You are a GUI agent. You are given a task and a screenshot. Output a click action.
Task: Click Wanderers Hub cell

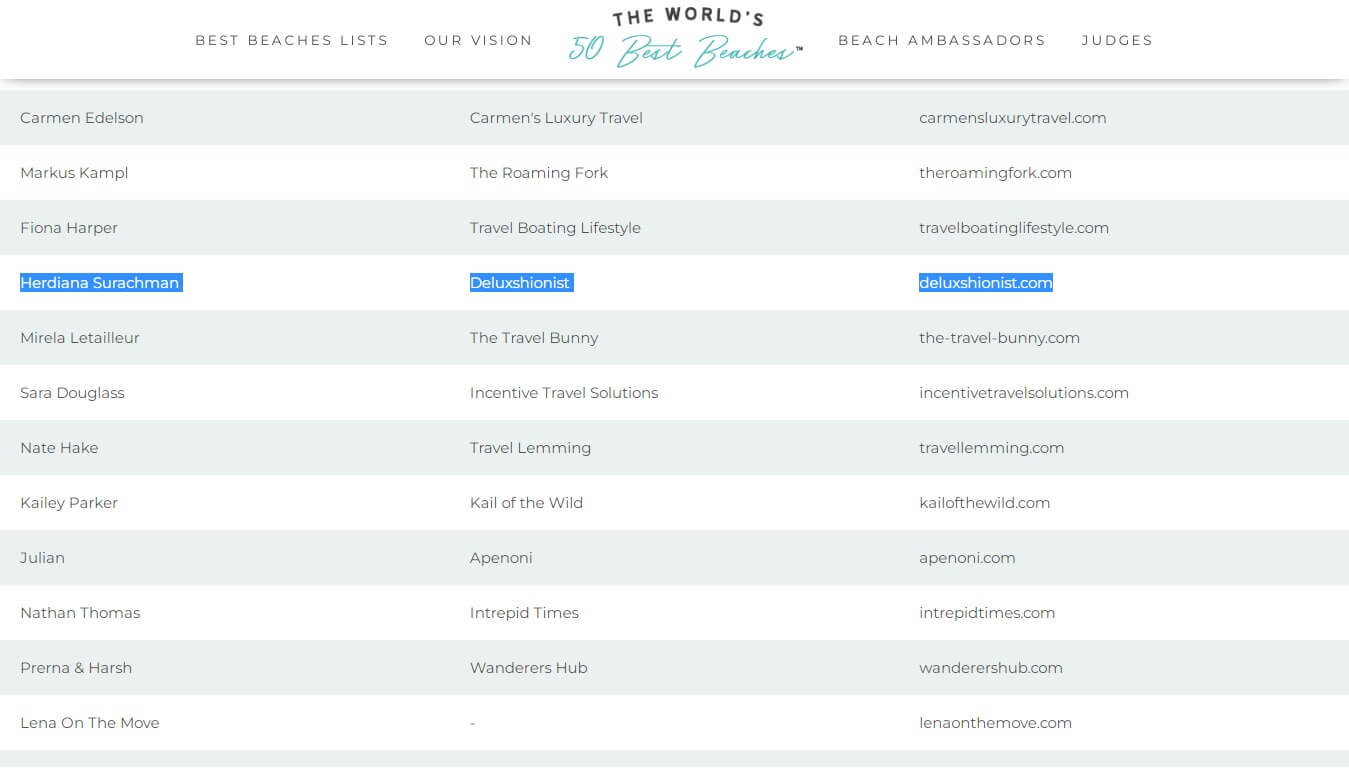coord(528,668)
